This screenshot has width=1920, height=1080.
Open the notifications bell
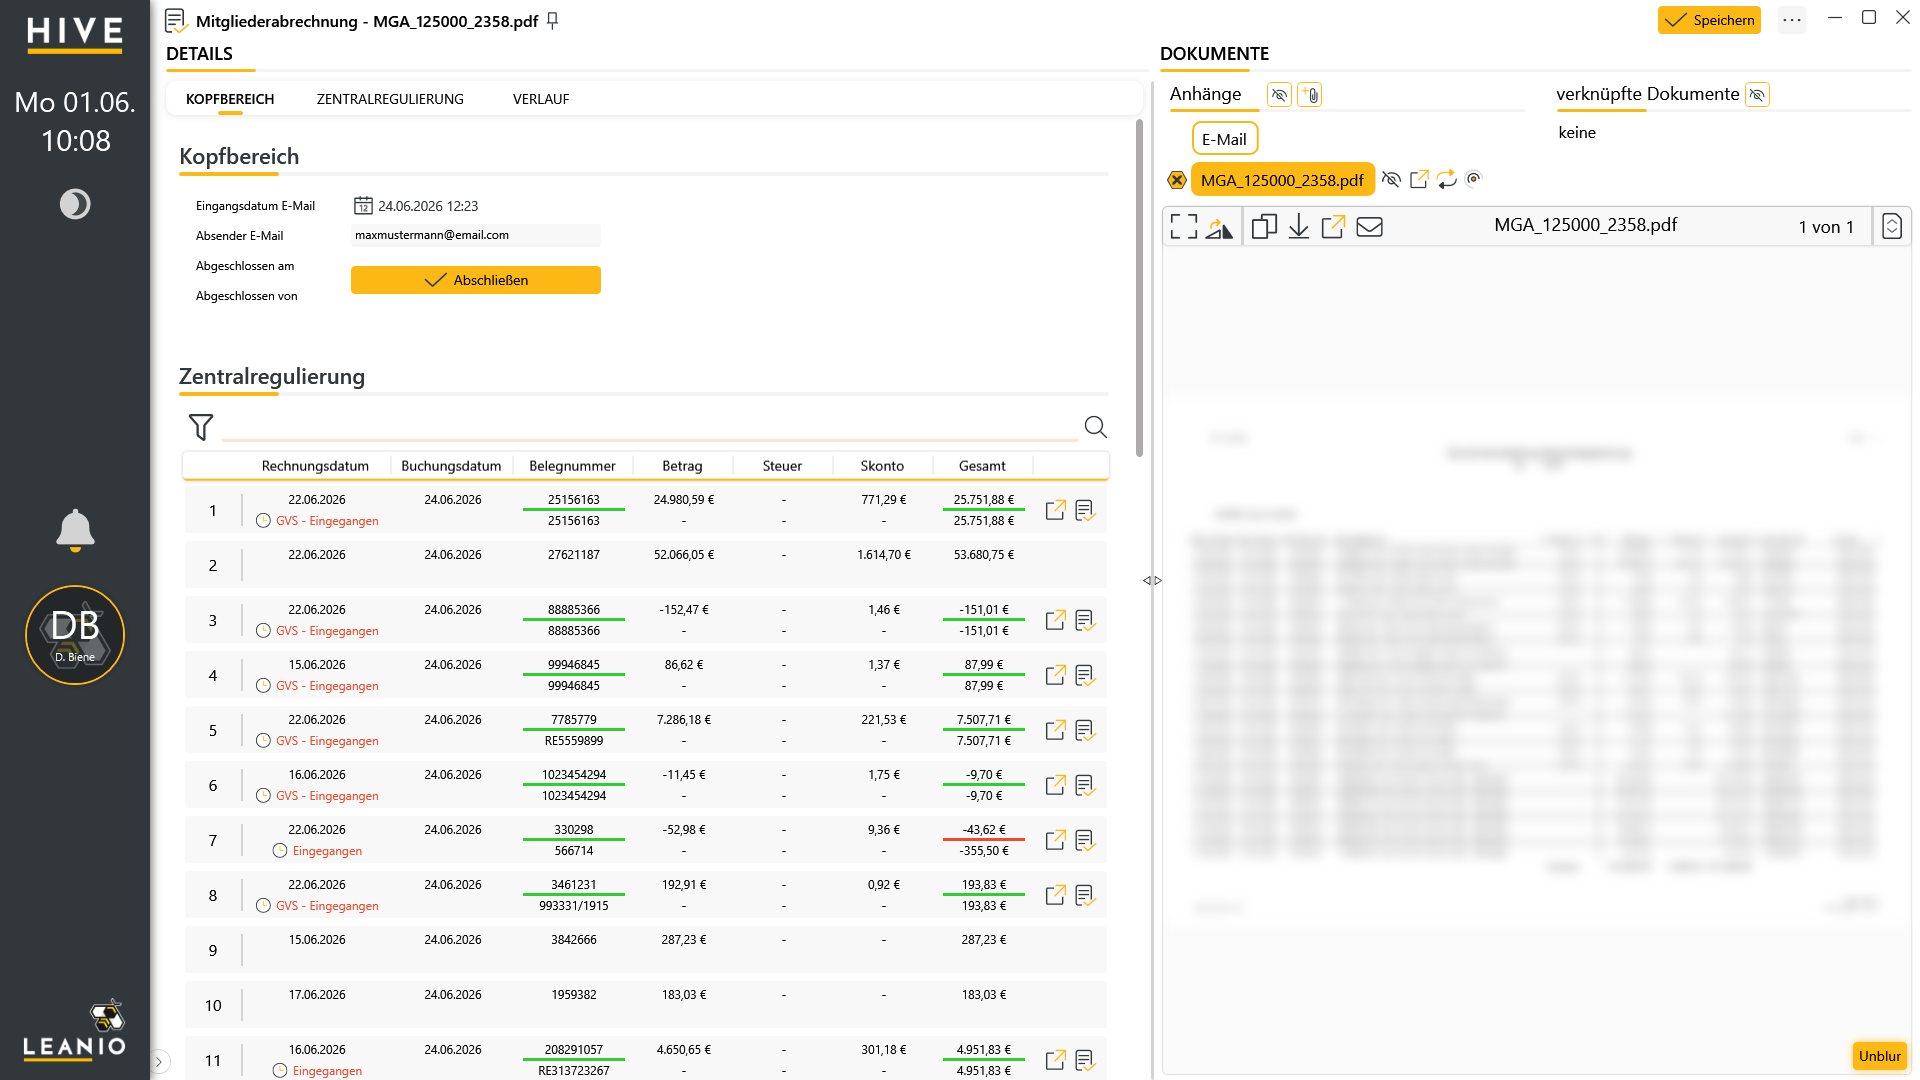(75, 530)
